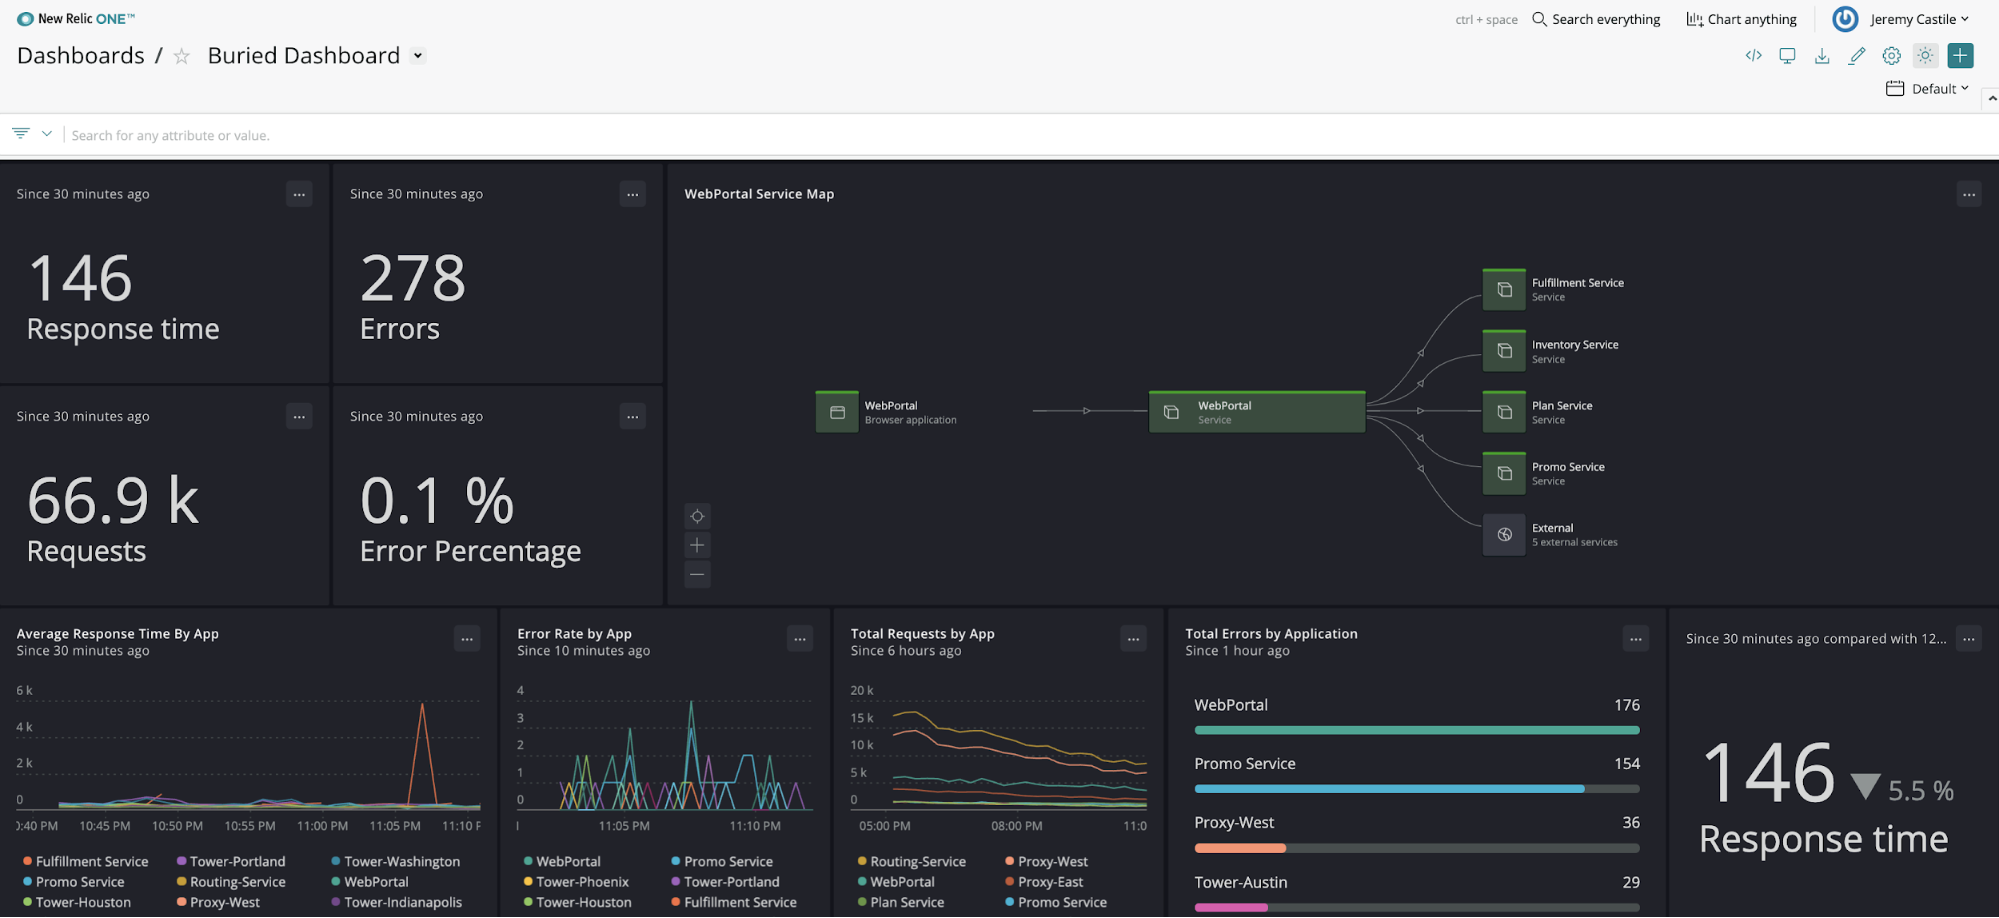Open the Error Percentage widget menu
Viewport: 1999px width, 918px height.
[633, 416]
